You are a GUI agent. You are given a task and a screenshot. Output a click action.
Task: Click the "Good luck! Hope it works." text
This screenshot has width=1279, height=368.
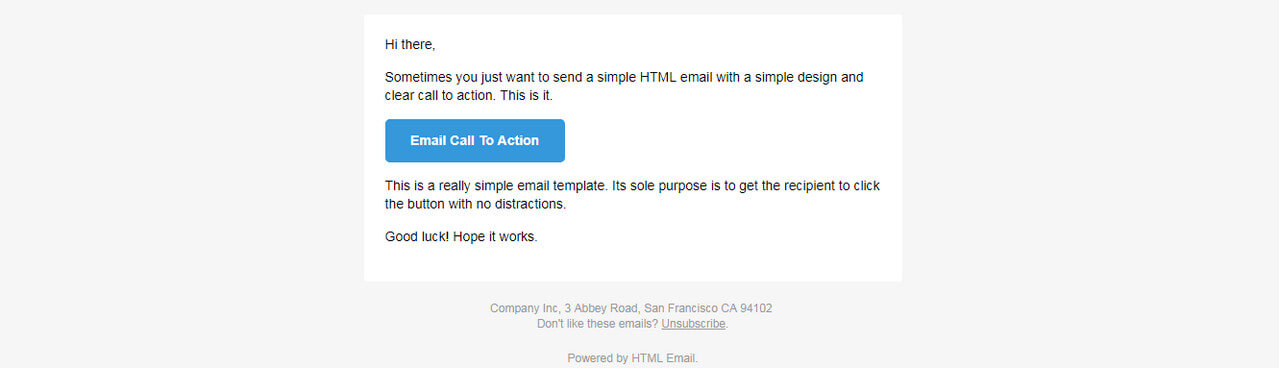[461, 237]
